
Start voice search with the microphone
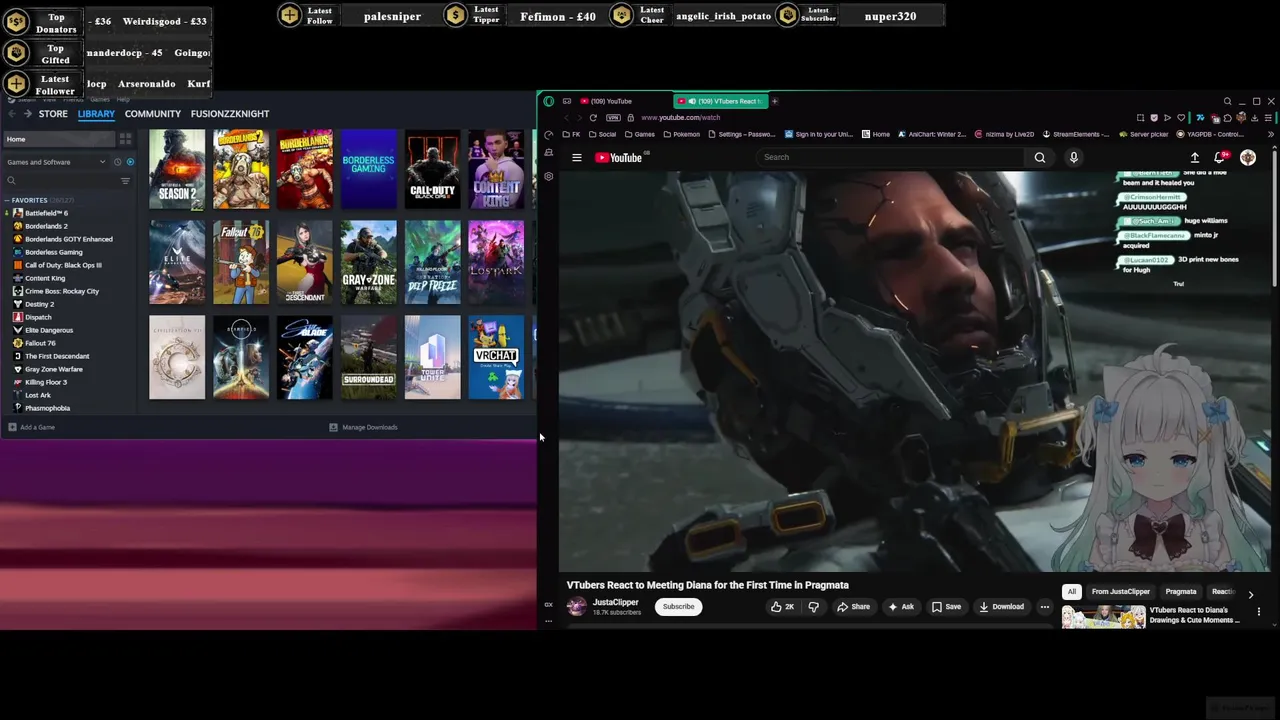coord(1074,157)
